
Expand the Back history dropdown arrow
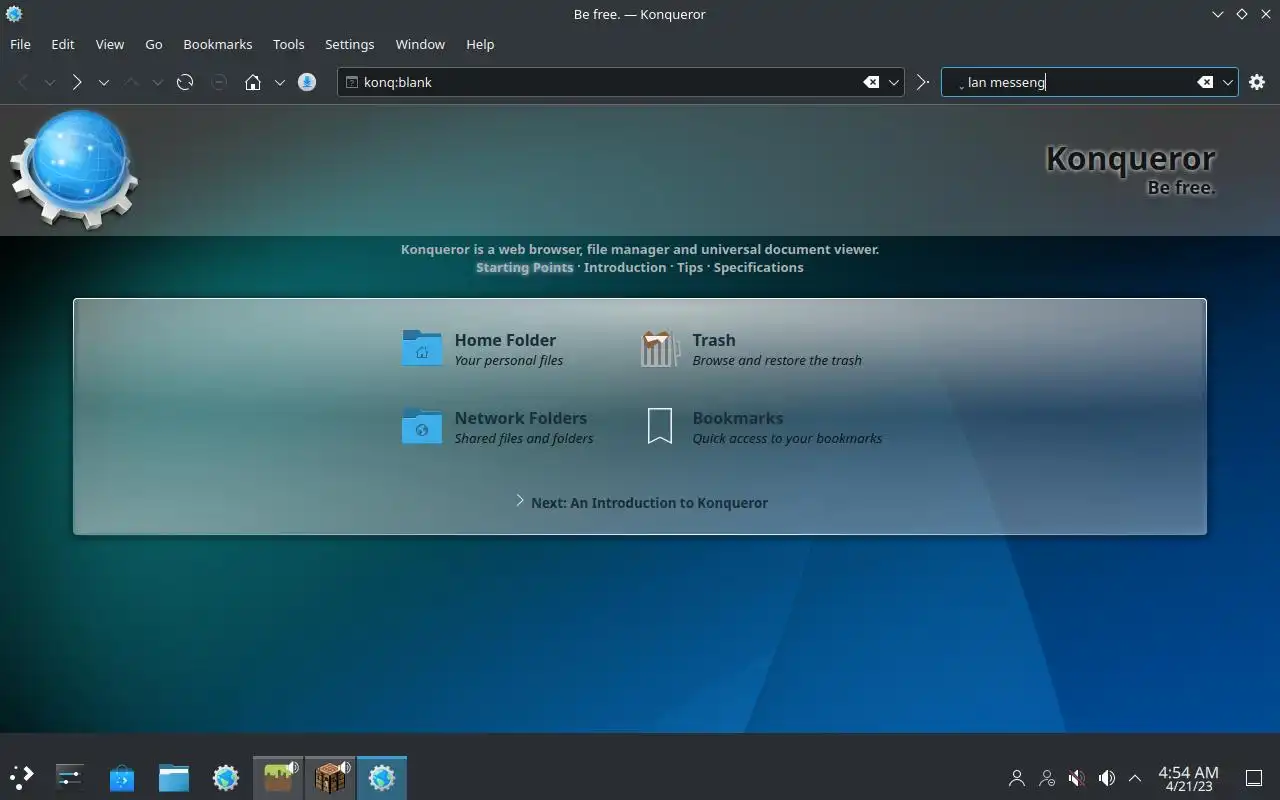[49, 82]
